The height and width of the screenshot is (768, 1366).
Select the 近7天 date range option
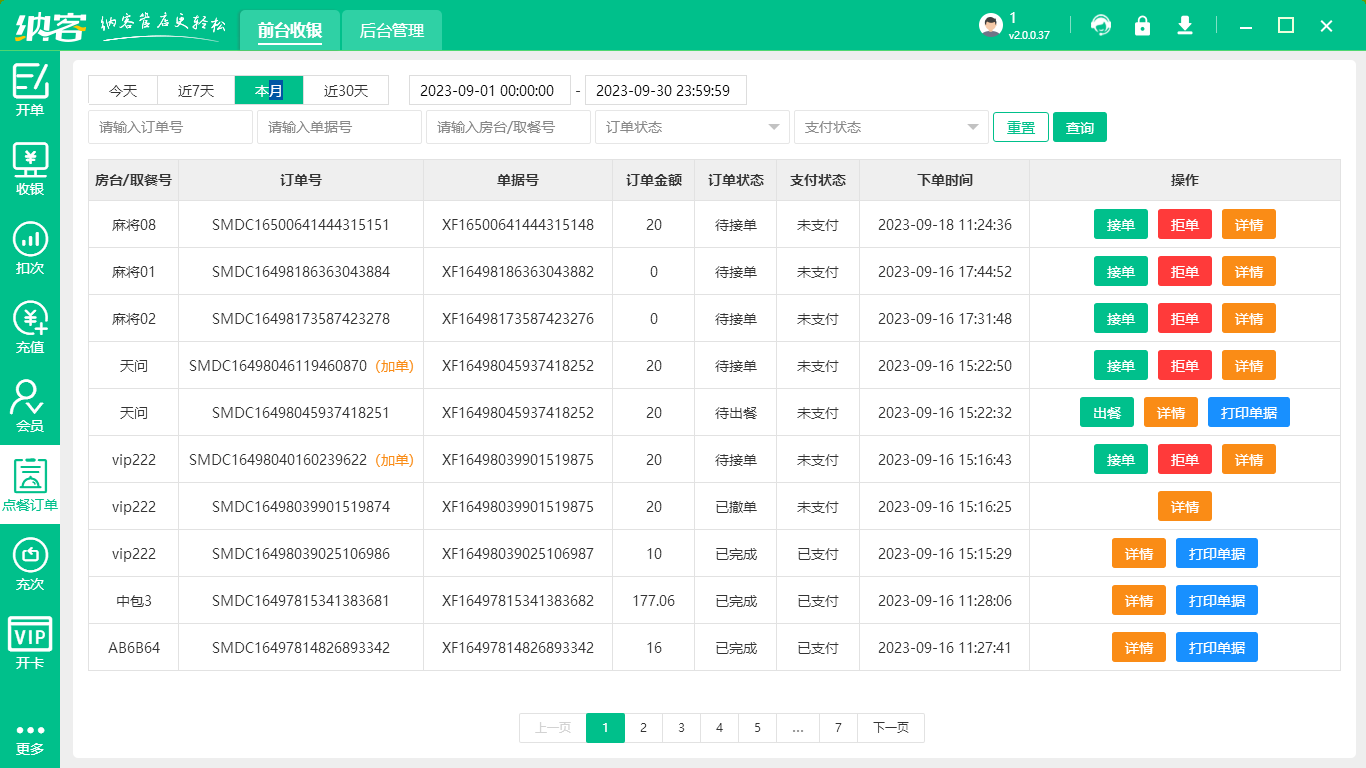point(196,91)
